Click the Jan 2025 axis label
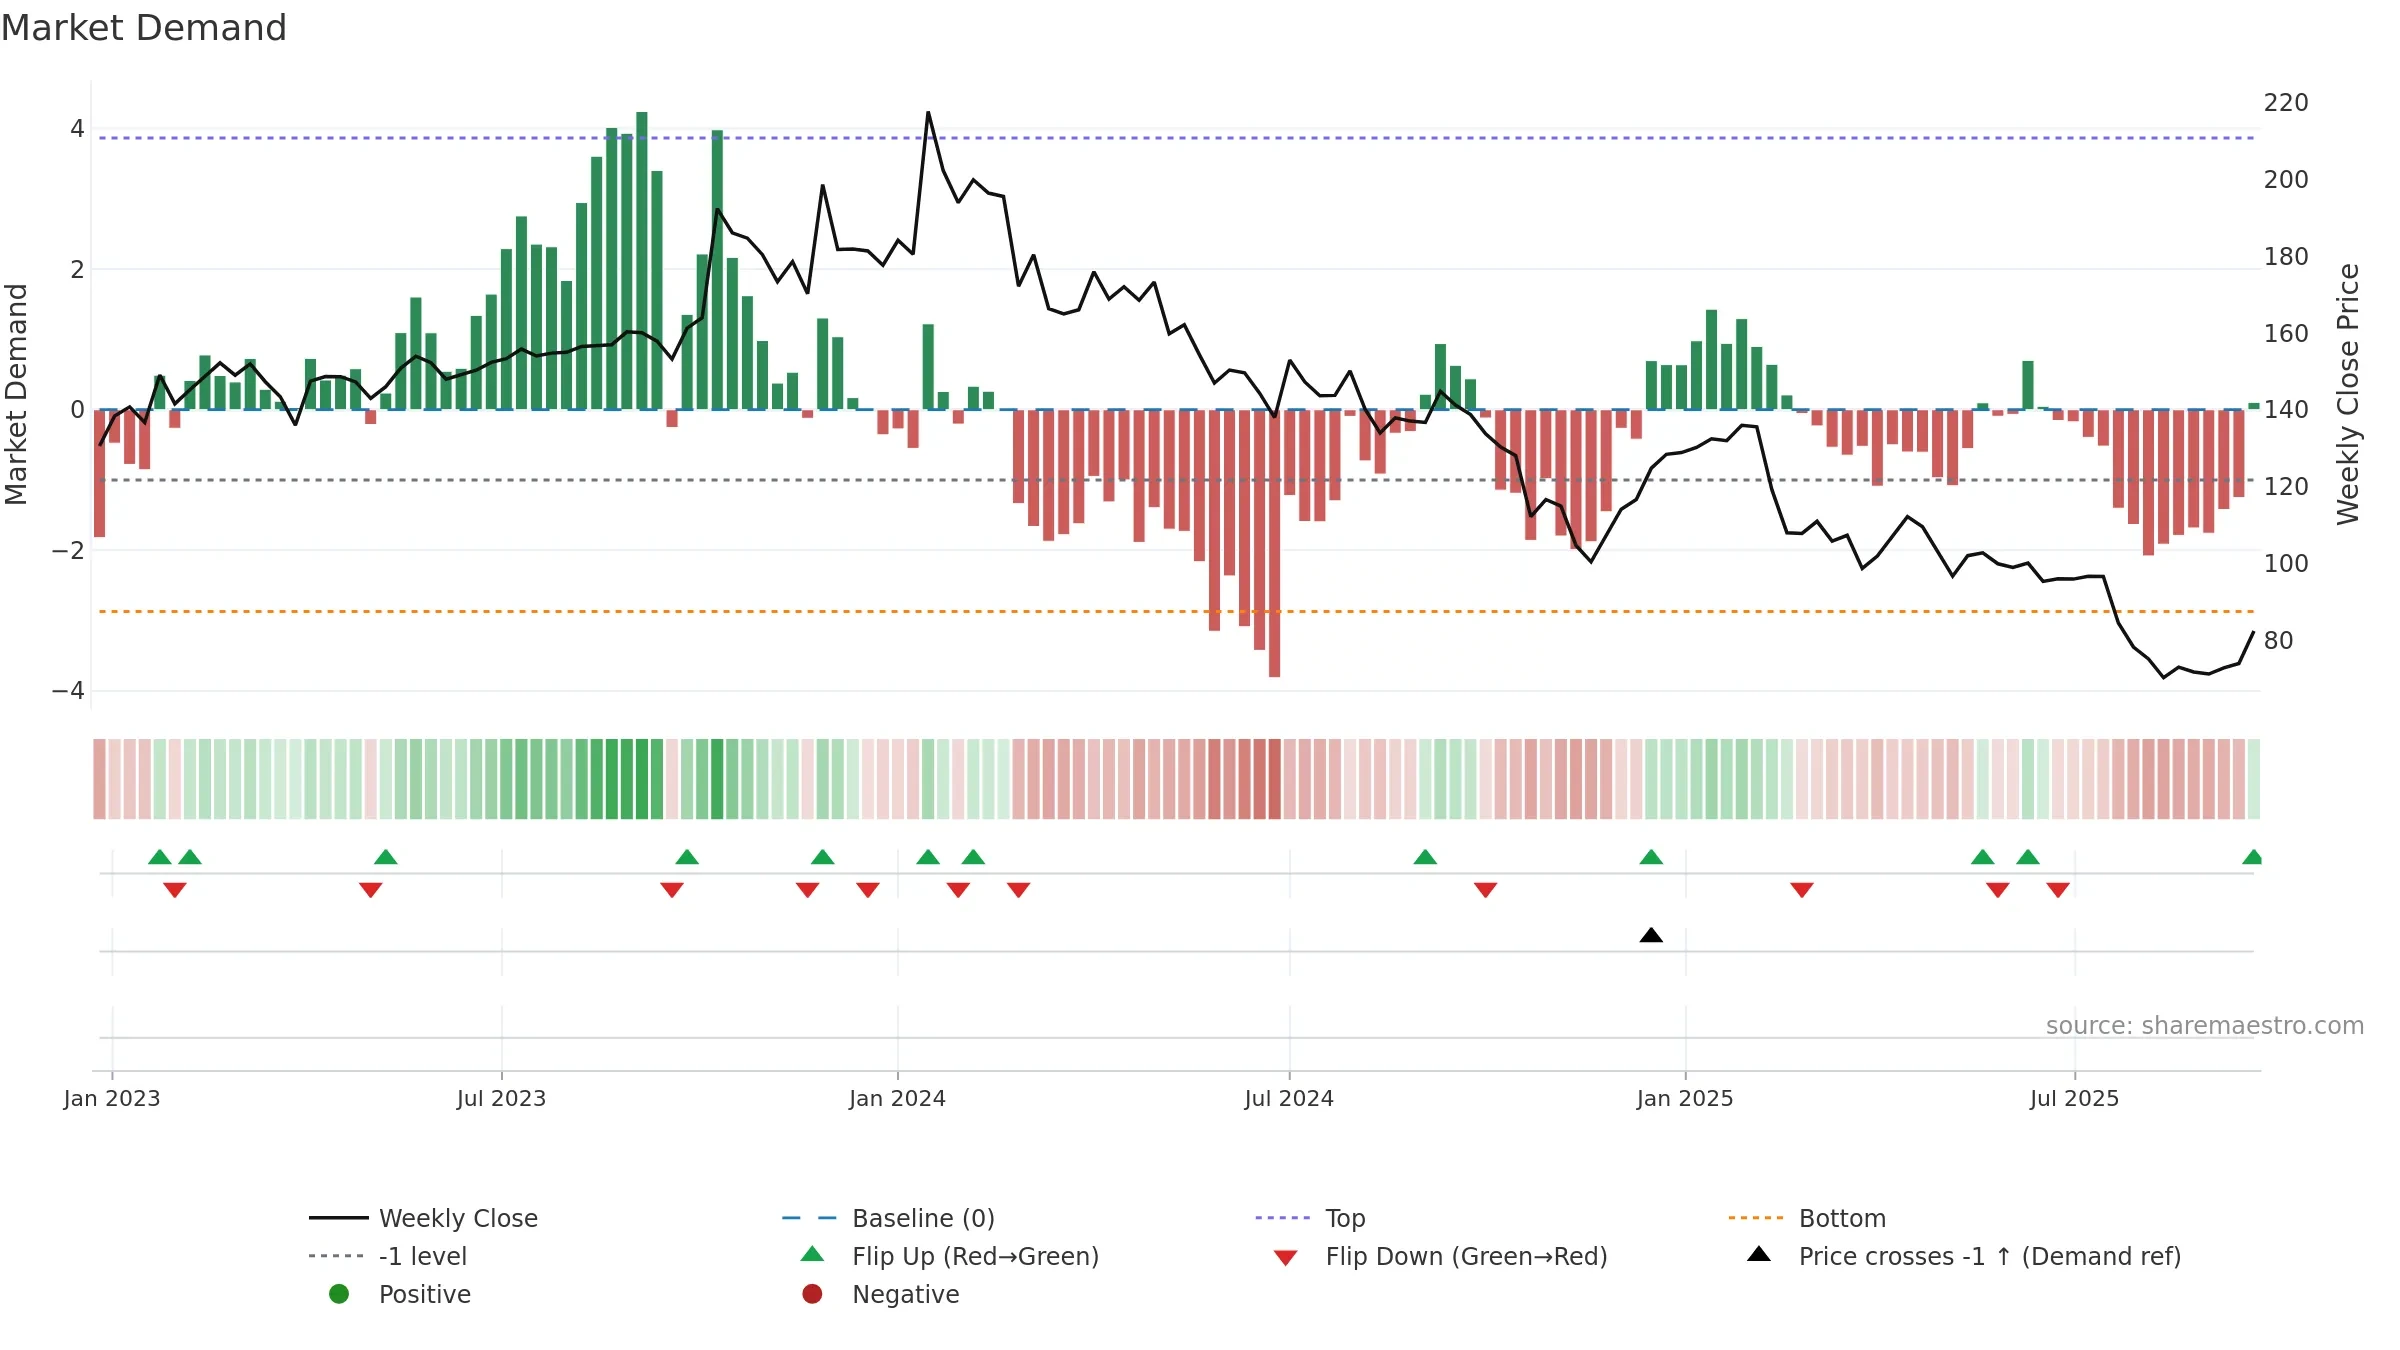 (1685, 1098)
